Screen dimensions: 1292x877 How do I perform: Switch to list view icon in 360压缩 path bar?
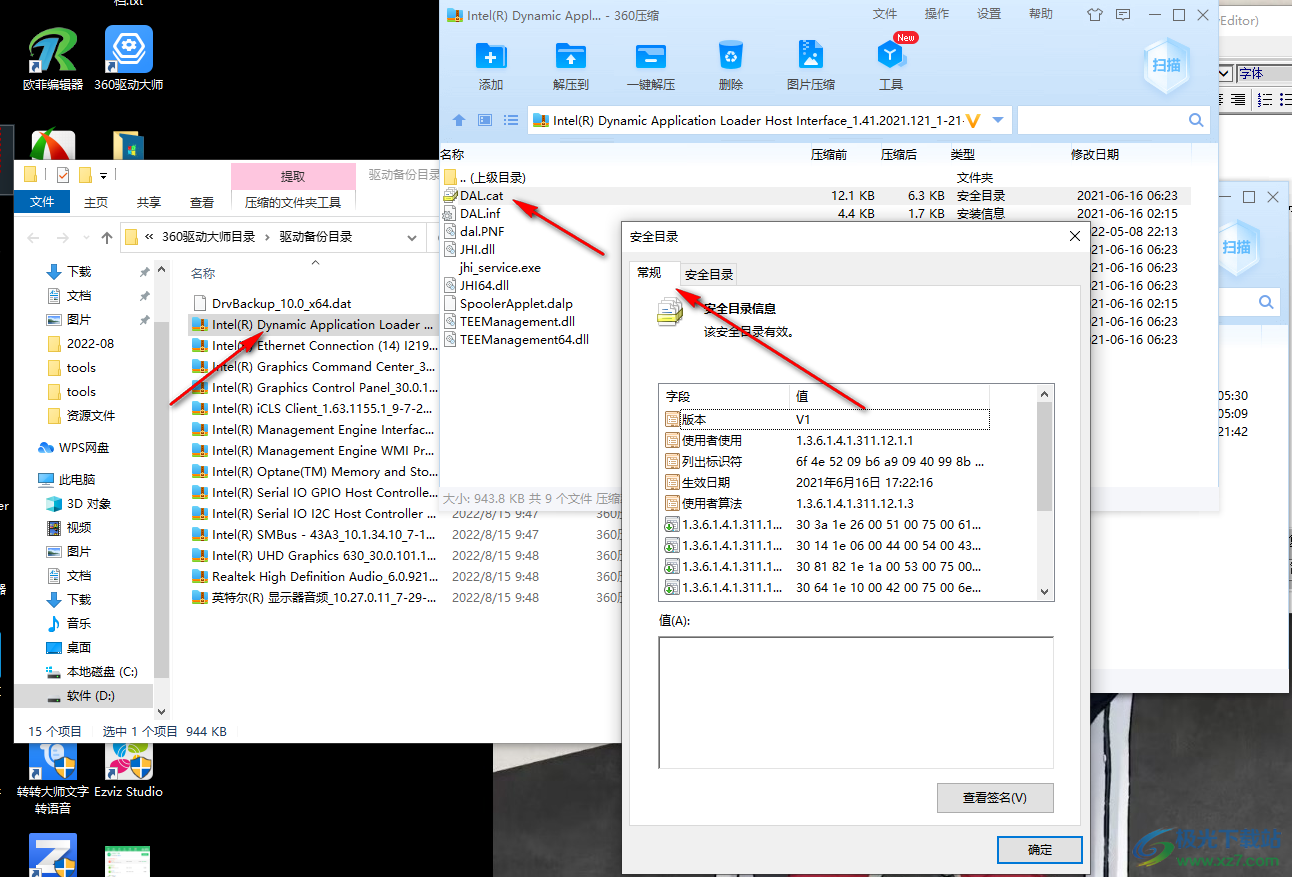511,120
